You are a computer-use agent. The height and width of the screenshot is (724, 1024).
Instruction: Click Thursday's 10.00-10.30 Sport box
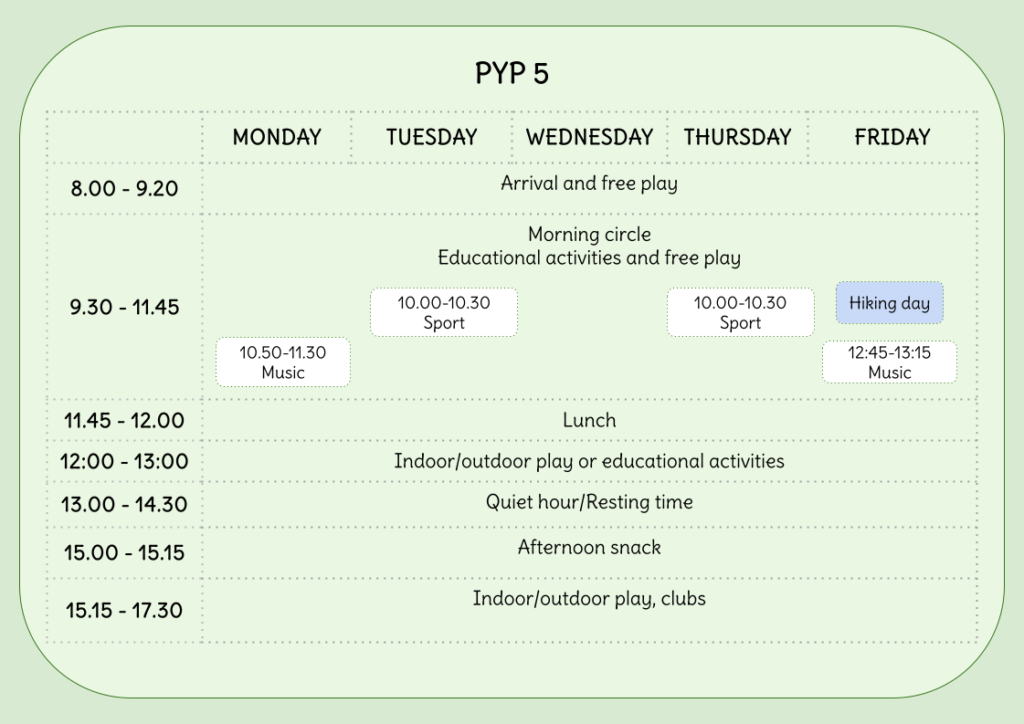pos(740,312)
